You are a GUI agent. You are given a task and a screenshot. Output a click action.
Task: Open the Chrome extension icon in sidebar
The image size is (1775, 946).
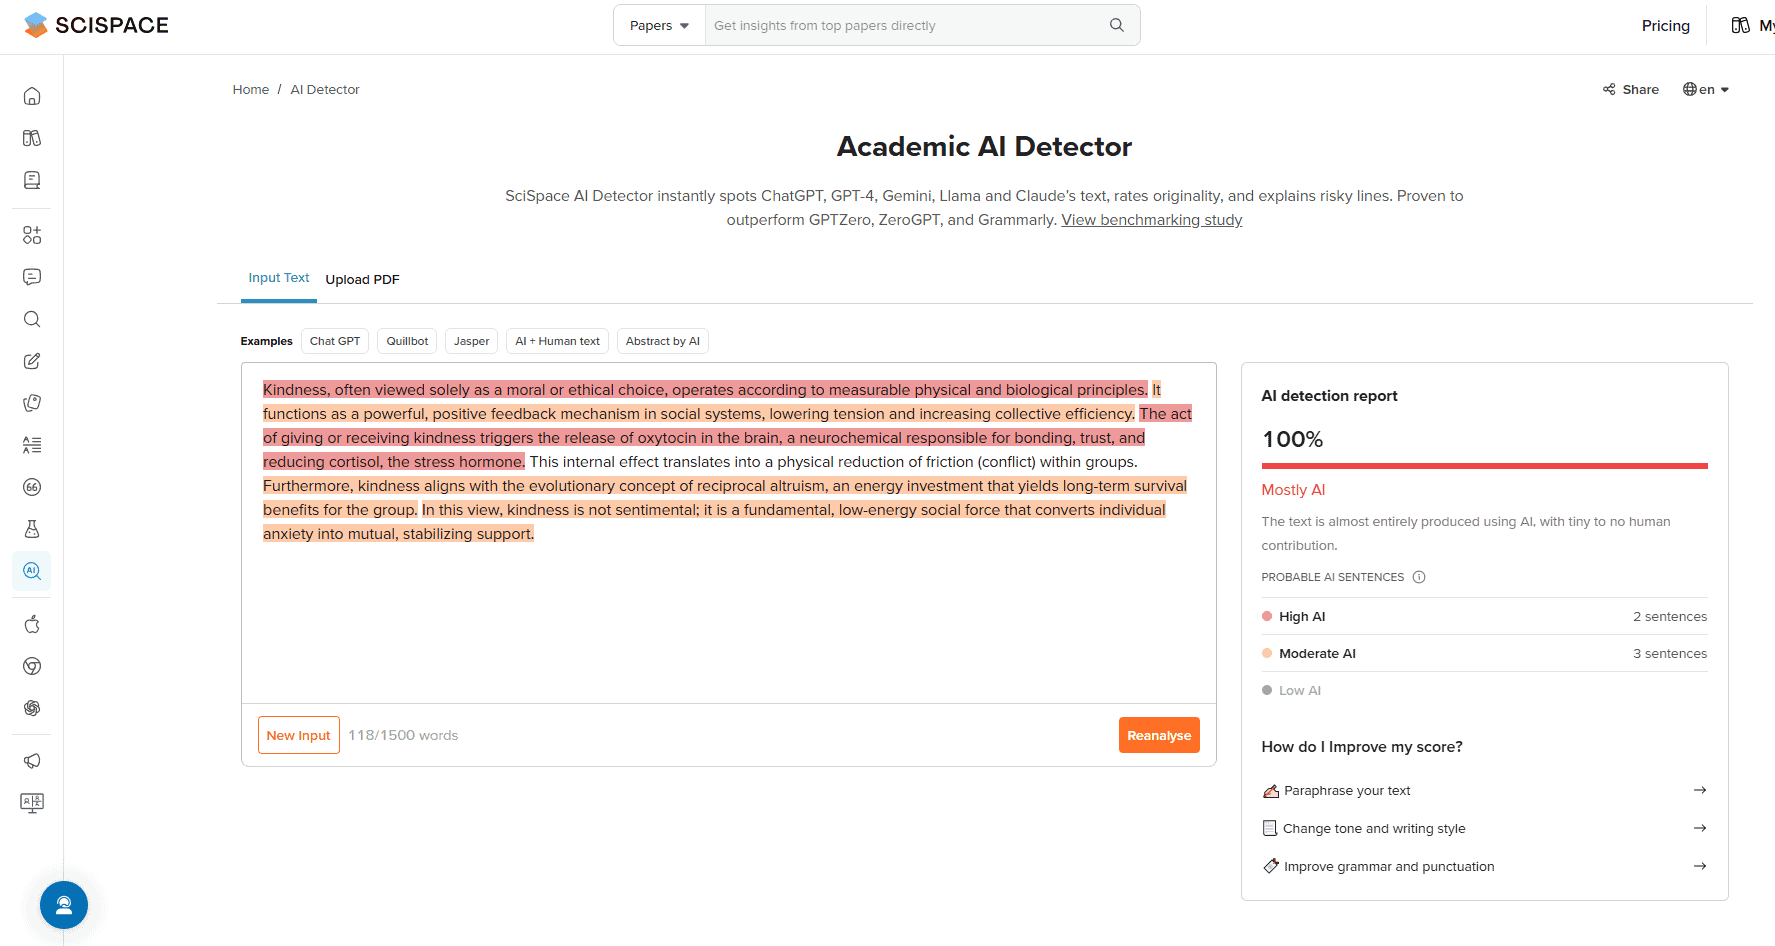click(32, 666)
